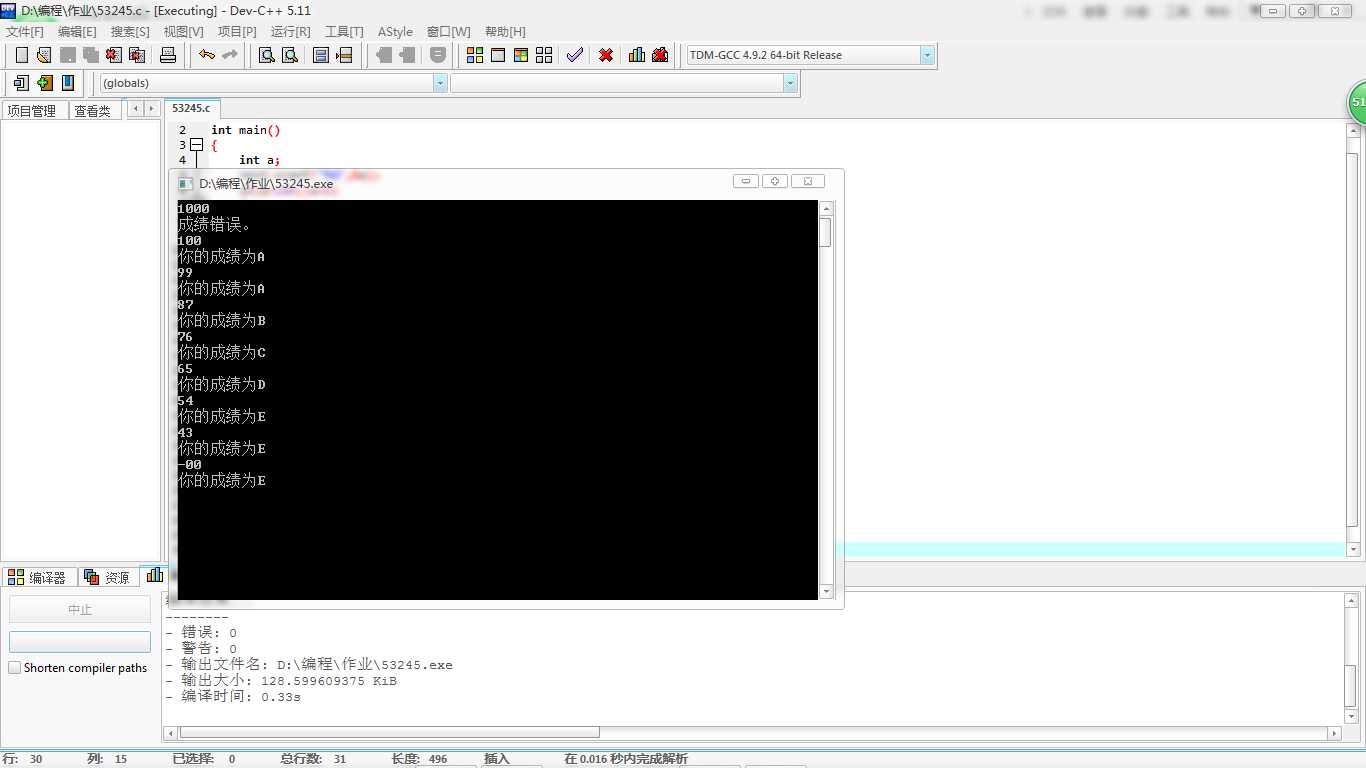Screen dimensions: 1366x768
Task: Open the 帮助[H] menu
Action: (x=505, y=32)
